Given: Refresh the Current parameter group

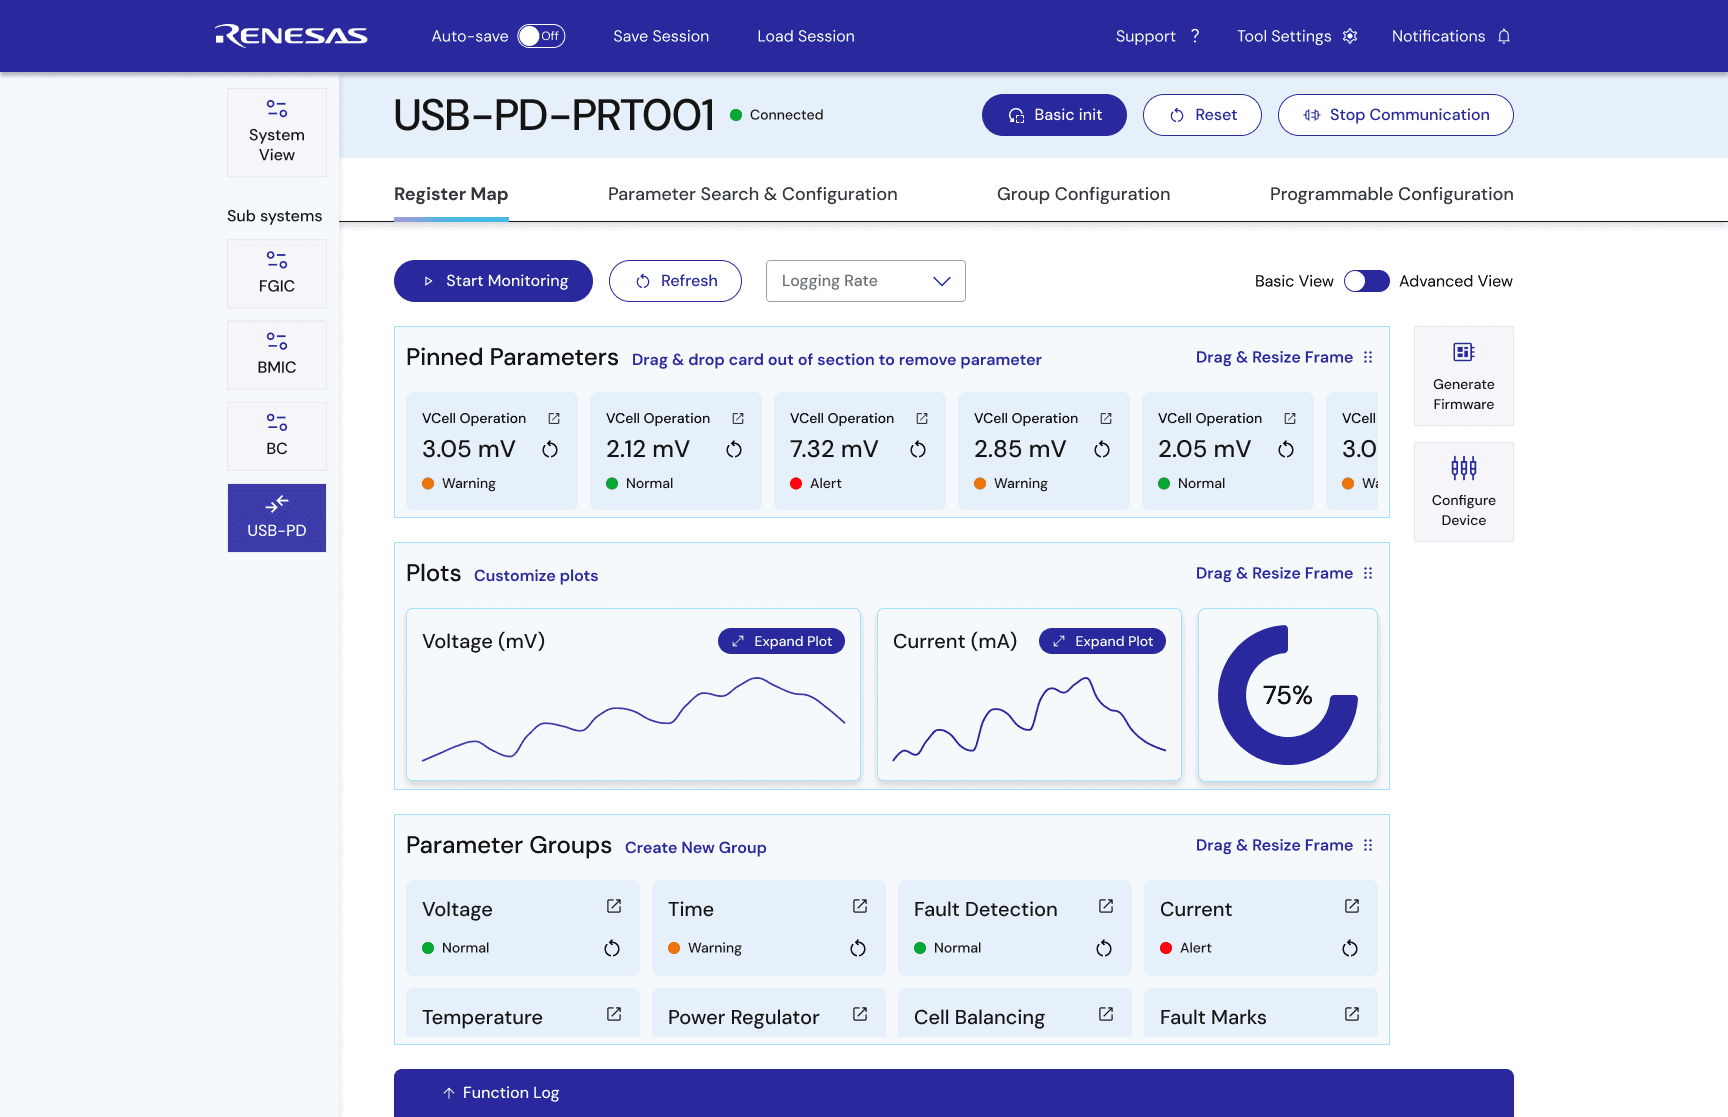Looking at the screenshot, I should (x=1350, y=948).
